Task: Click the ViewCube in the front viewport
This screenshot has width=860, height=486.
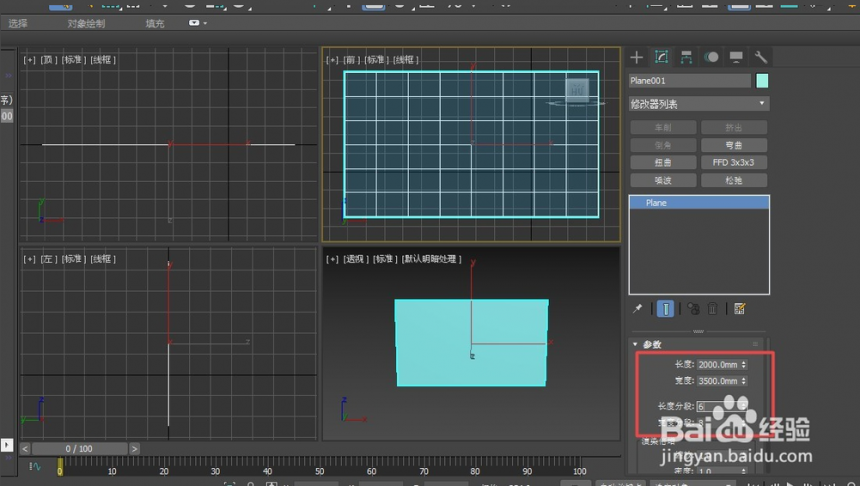Action: click(x=577, y=90)
